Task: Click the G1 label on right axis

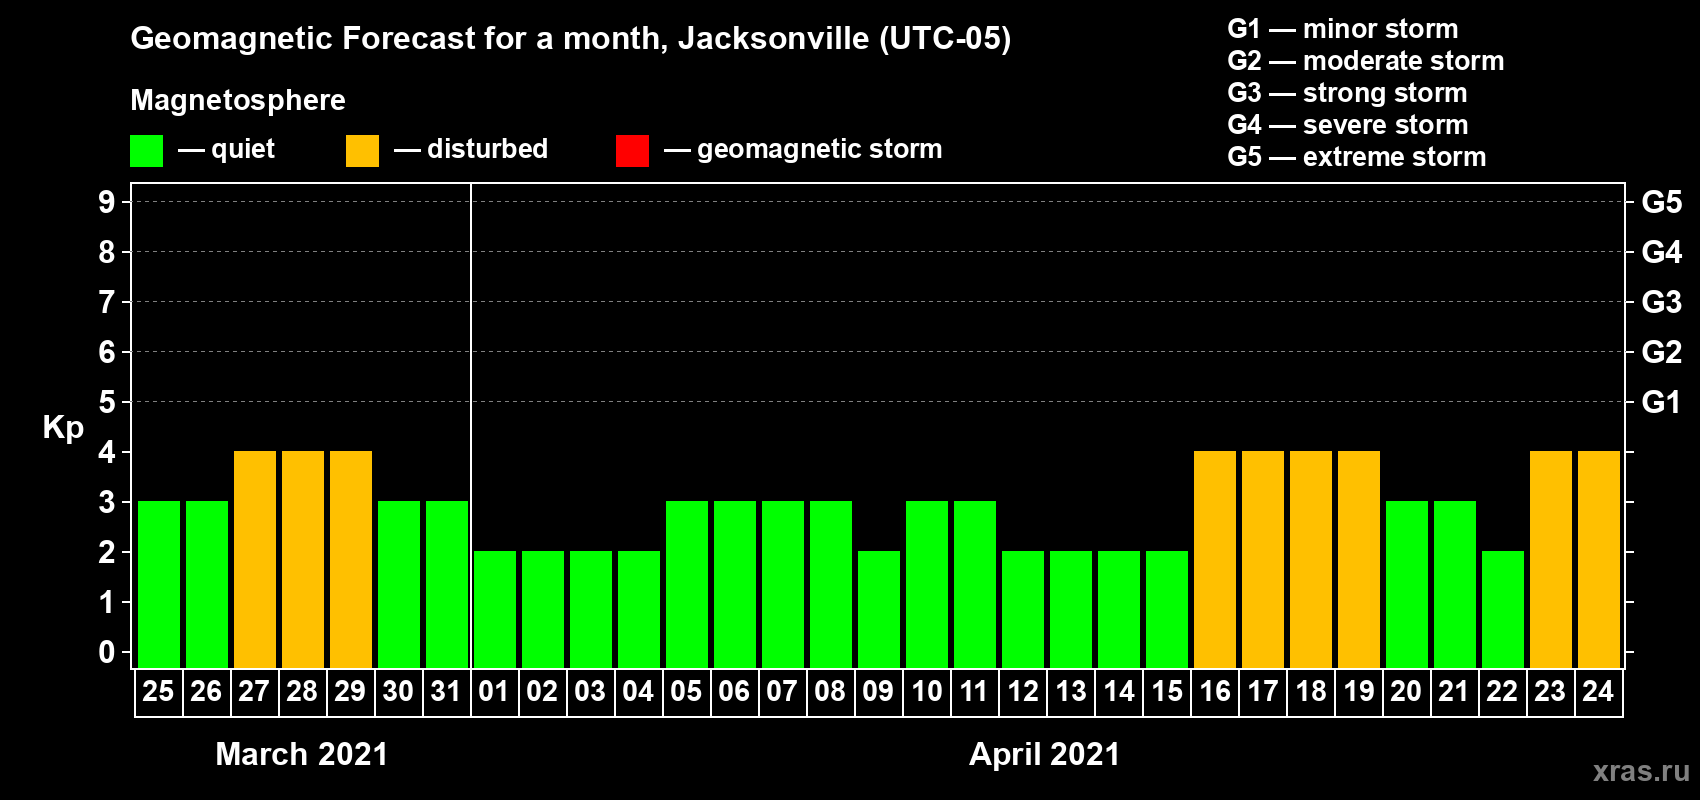Action: [x=1662, y=402]
